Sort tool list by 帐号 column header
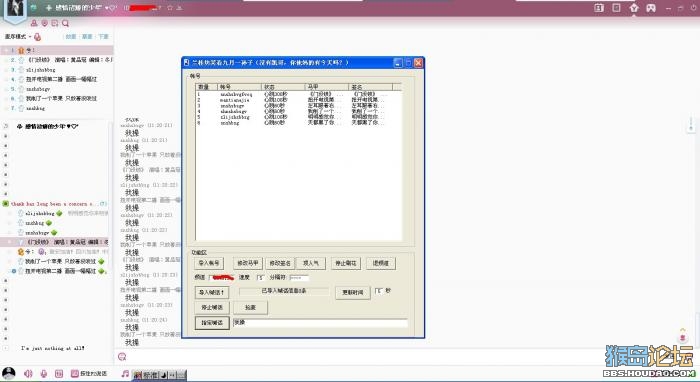 239,87
